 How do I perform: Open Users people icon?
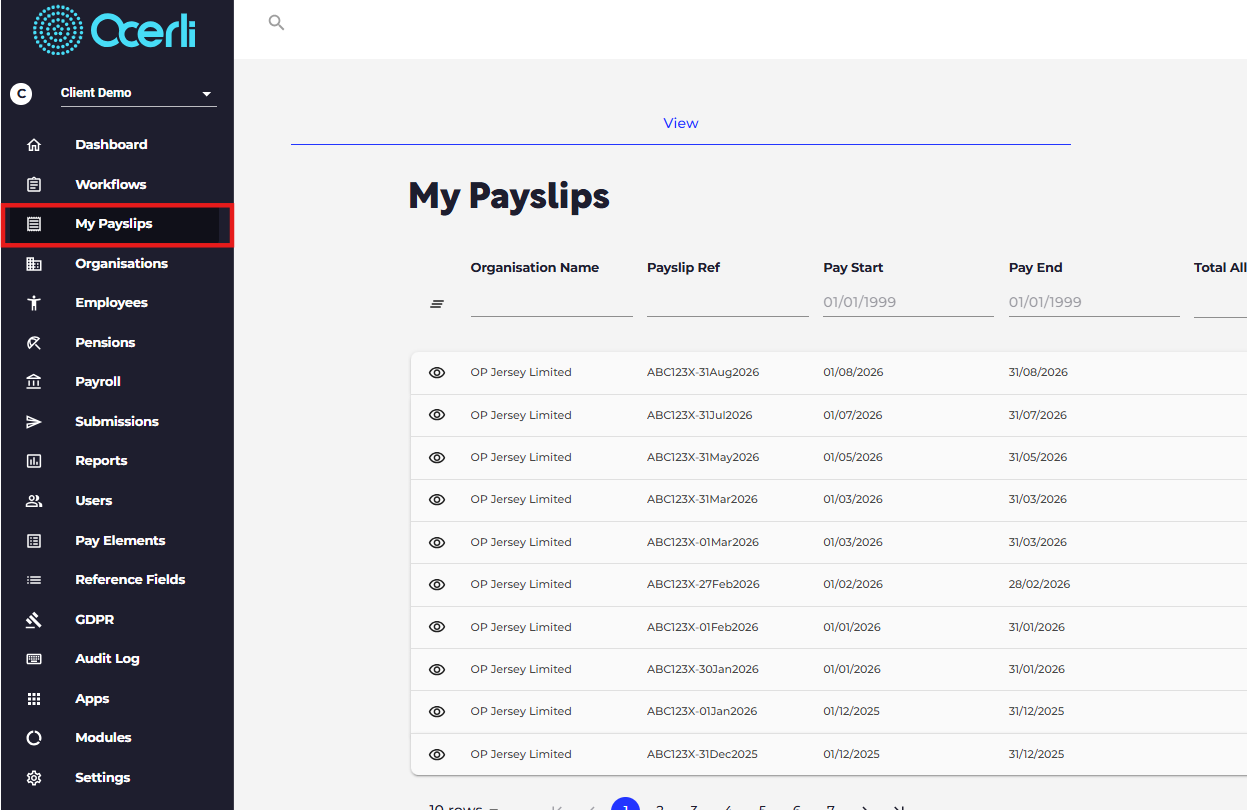34,501
